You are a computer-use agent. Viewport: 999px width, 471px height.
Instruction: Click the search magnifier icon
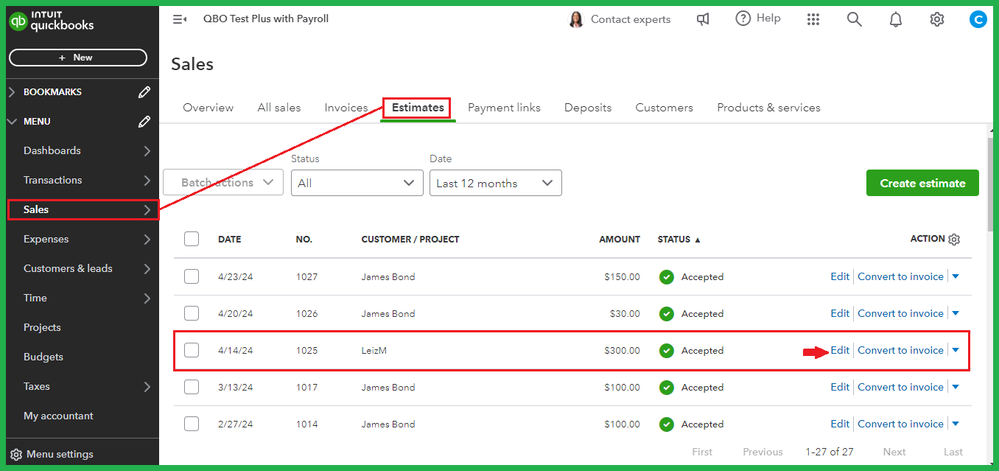pyautogui.click(x=853, y=19)
